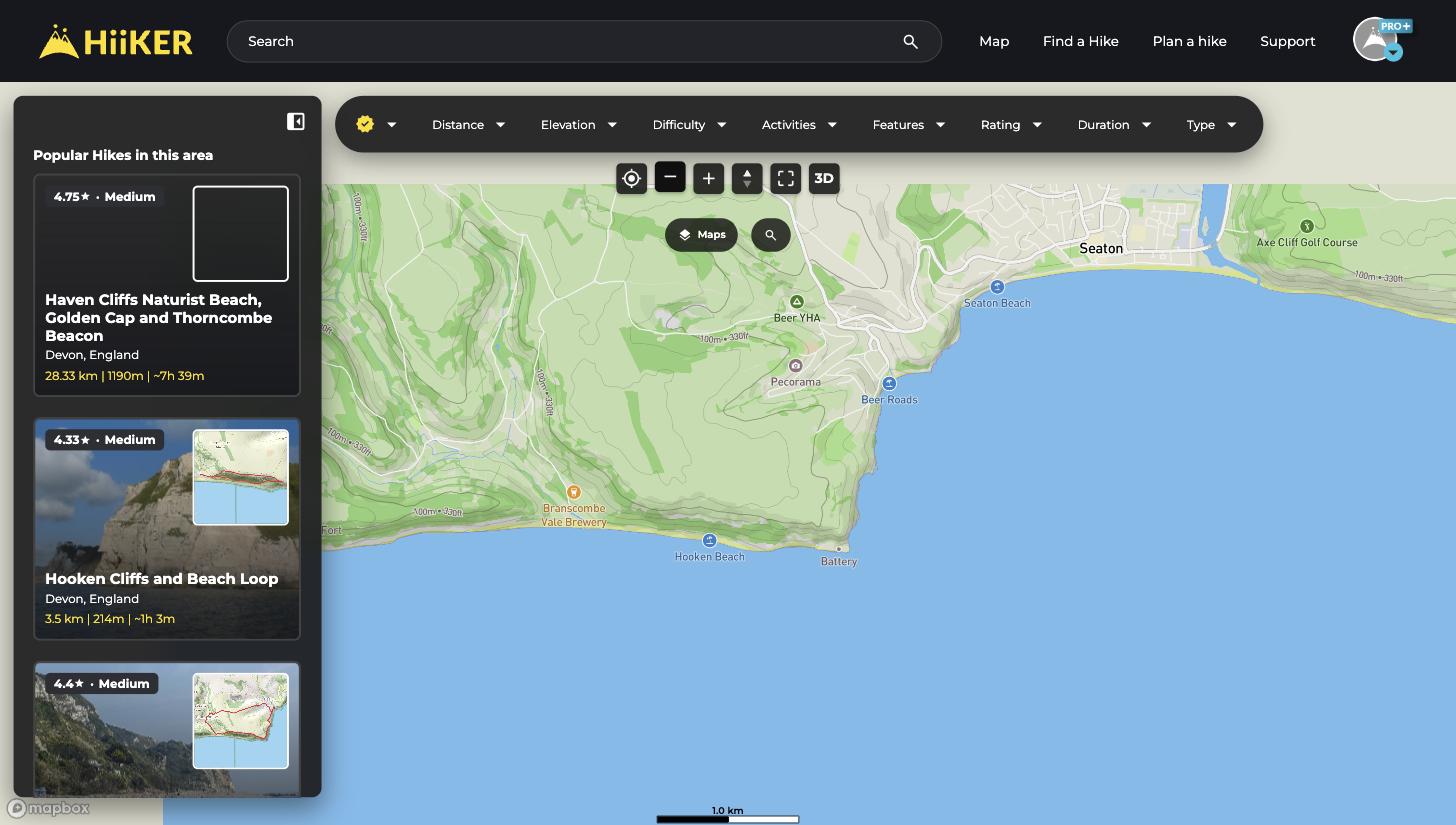
Task: Reset map bearing with compass button
Action: 747,179
